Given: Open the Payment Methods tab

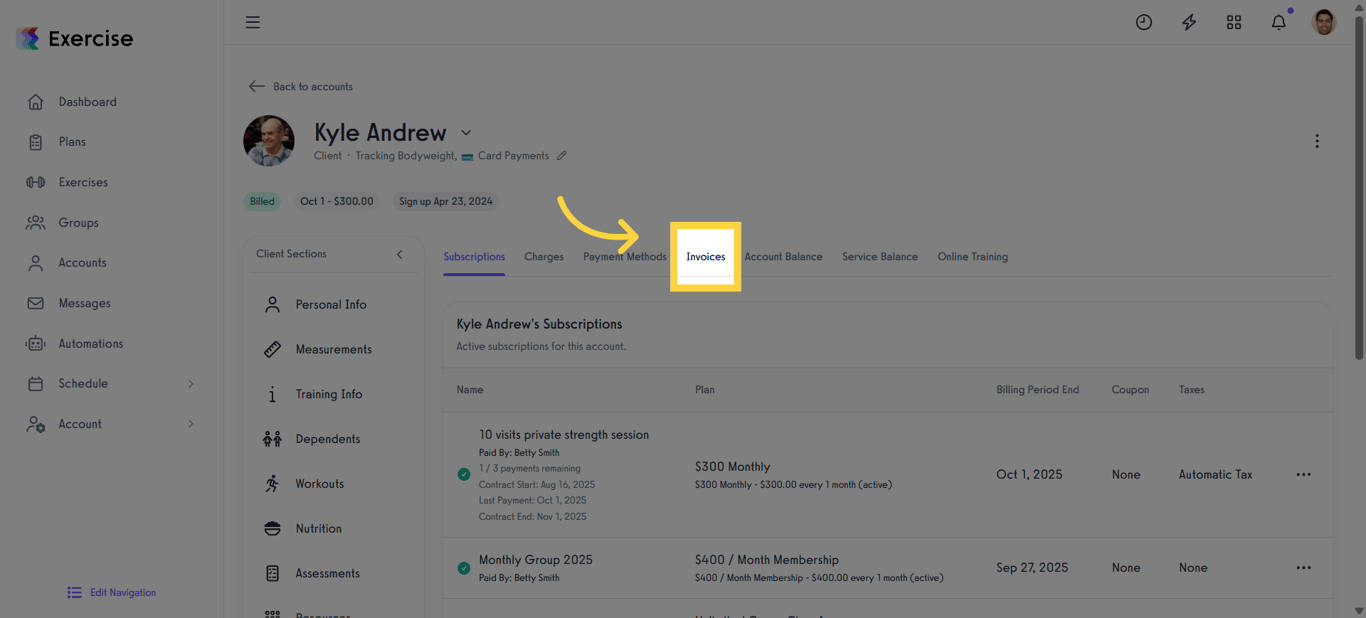Looking at the screenshot, I should pos(625,257).
